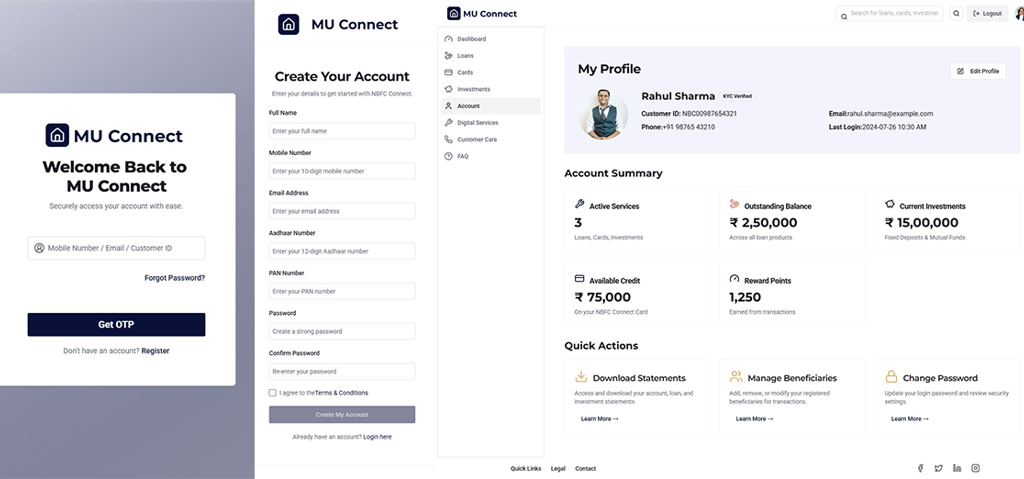Focus the Aadhaar Number input field
This screenshot has height=479, width=1024.
(x=342, y=251)
